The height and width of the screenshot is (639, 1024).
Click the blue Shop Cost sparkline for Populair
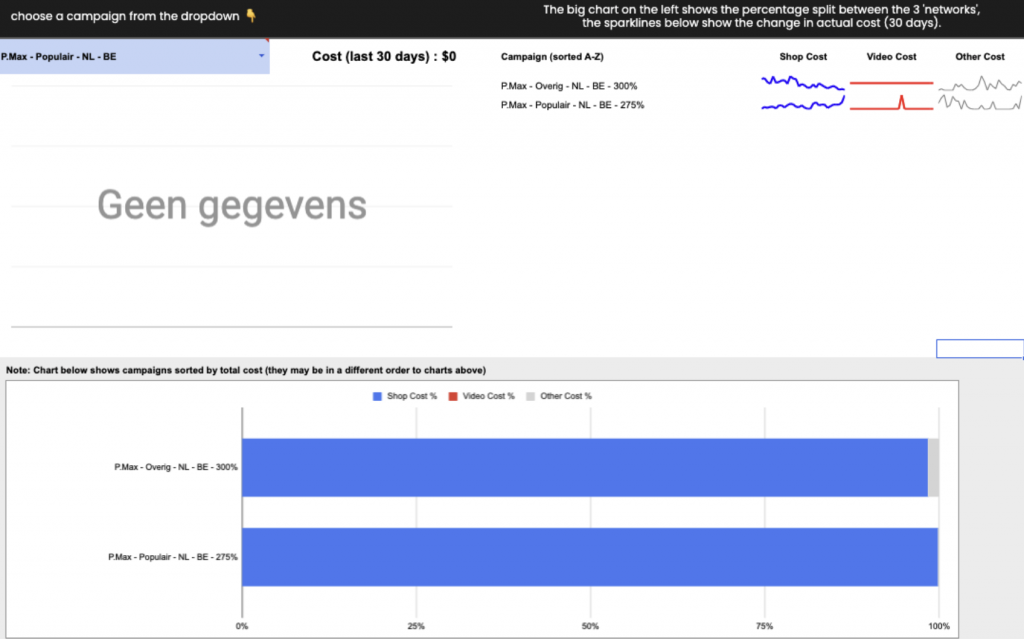click(803, 103)
